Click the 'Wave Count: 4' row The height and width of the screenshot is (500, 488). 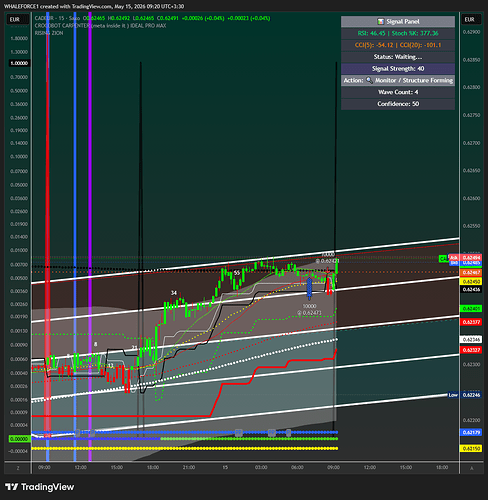pyautogui.click(x=398, y=92)
